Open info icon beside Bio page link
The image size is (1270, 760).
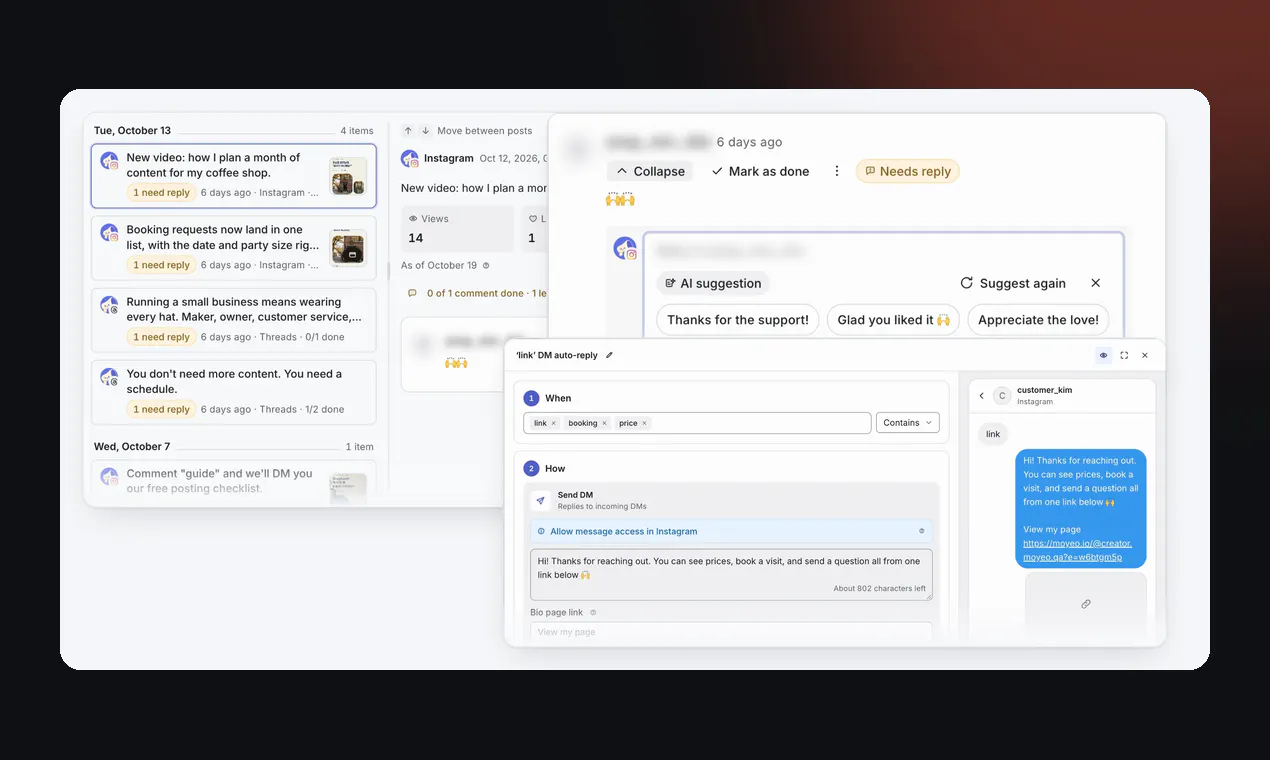tap(593, 612)
